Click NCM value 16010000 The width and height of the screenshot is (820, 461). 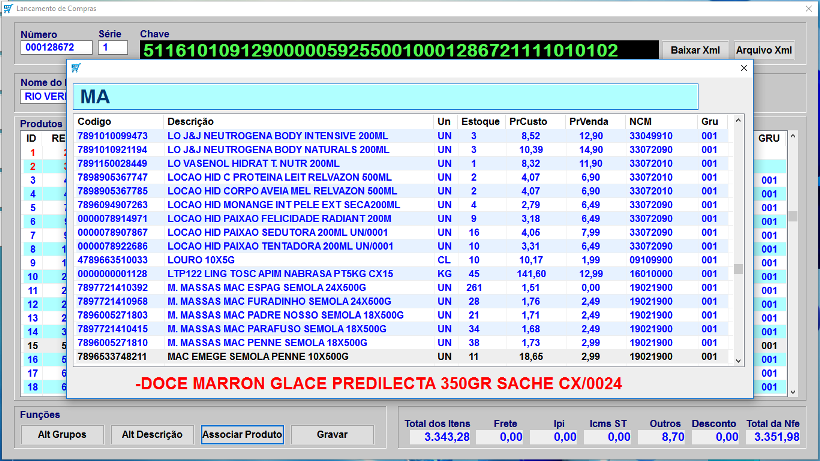point(651,274)
